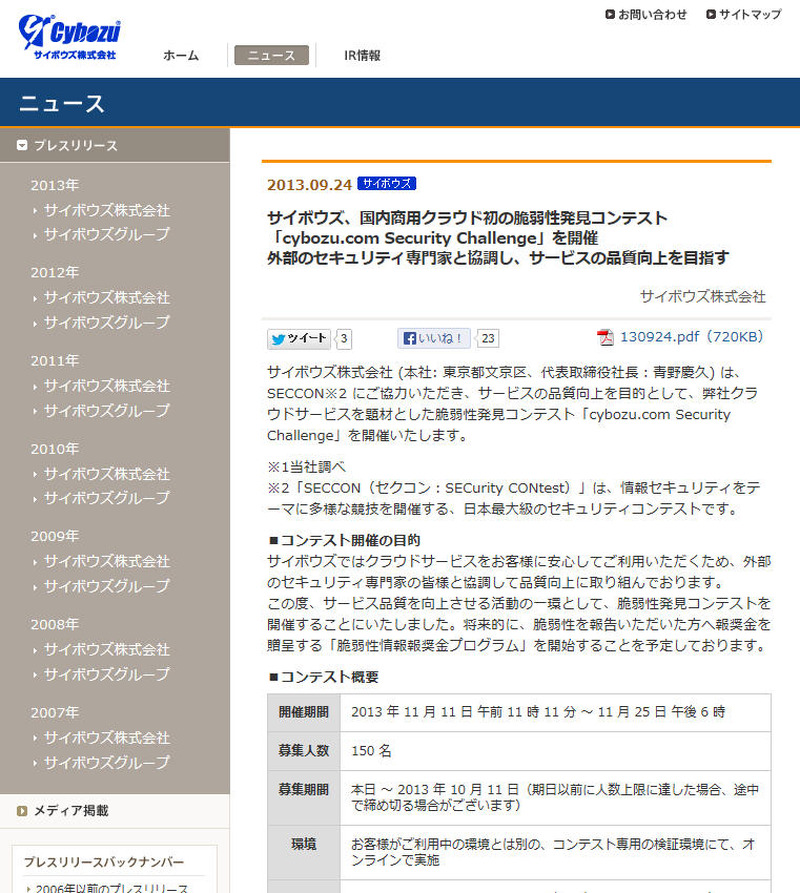Open 2006年以前のプレスリリース archive
Screen dimensions: 800x893
pyautogui.click(x=111, y=888)
